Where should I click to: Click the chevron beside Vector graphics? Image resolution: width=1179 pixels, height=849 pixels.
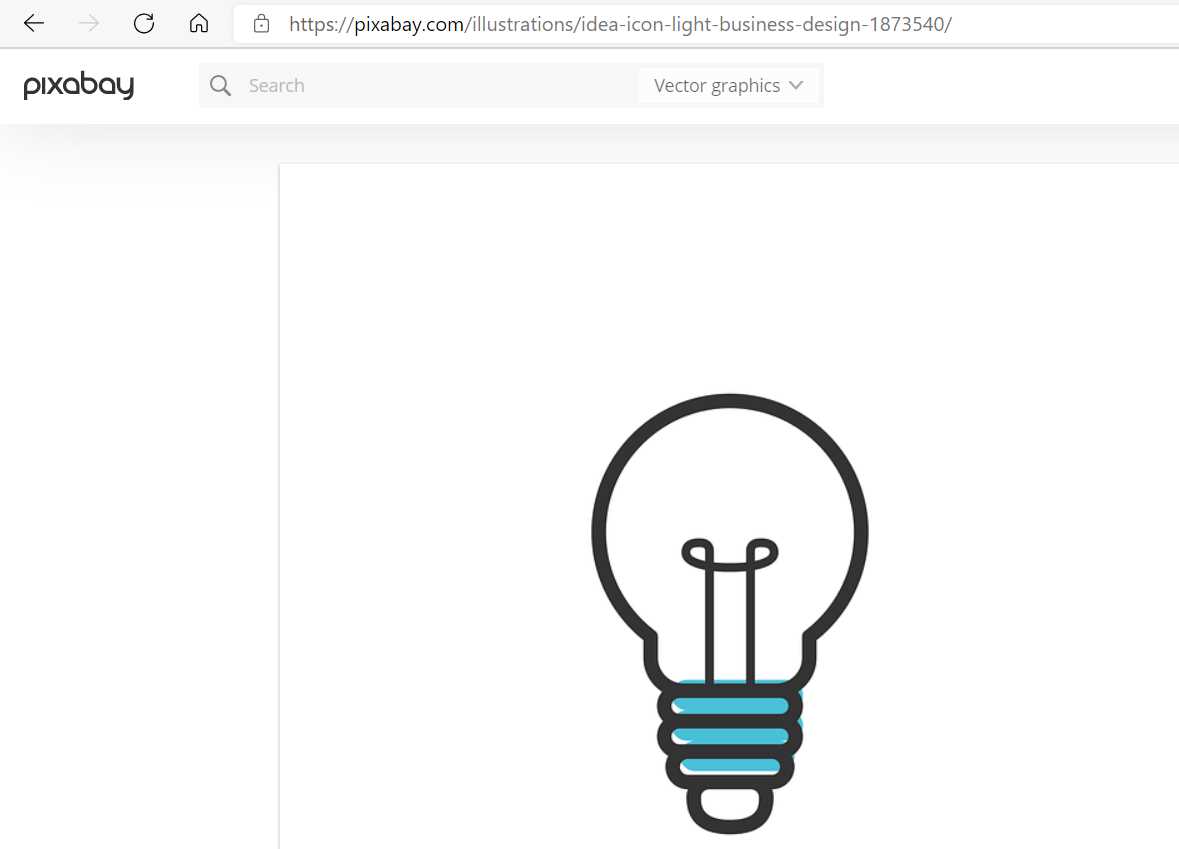(796, 86)
